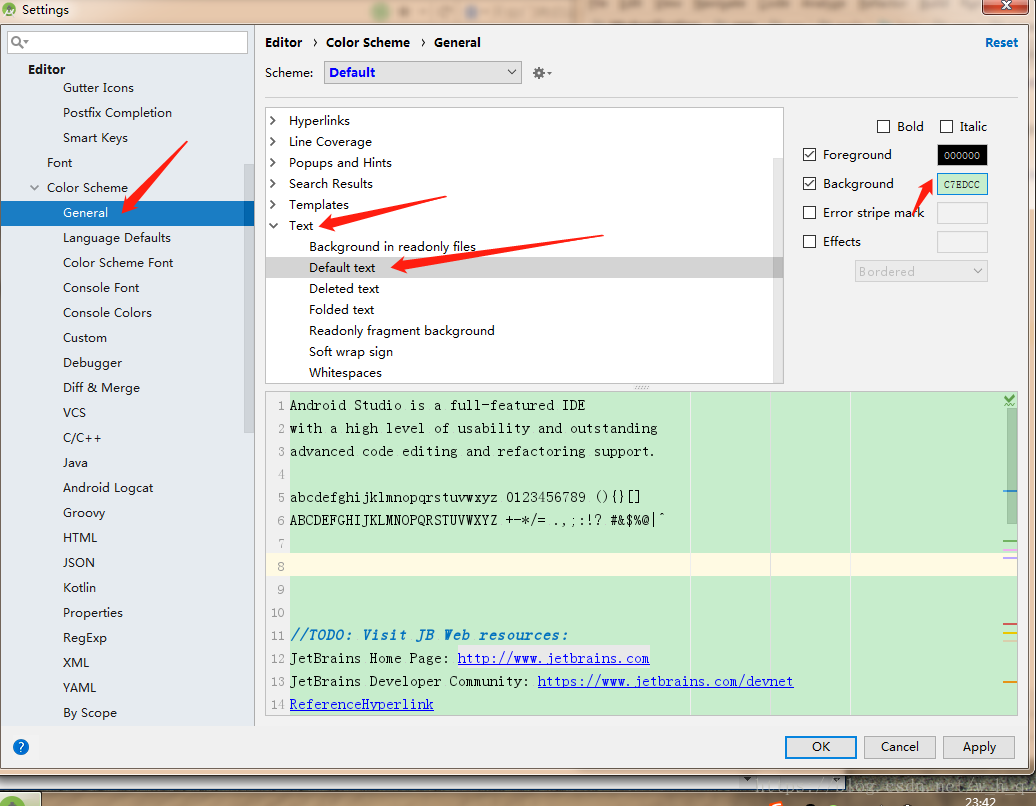Open Android Logcat color settings

[x=108, y=488]
